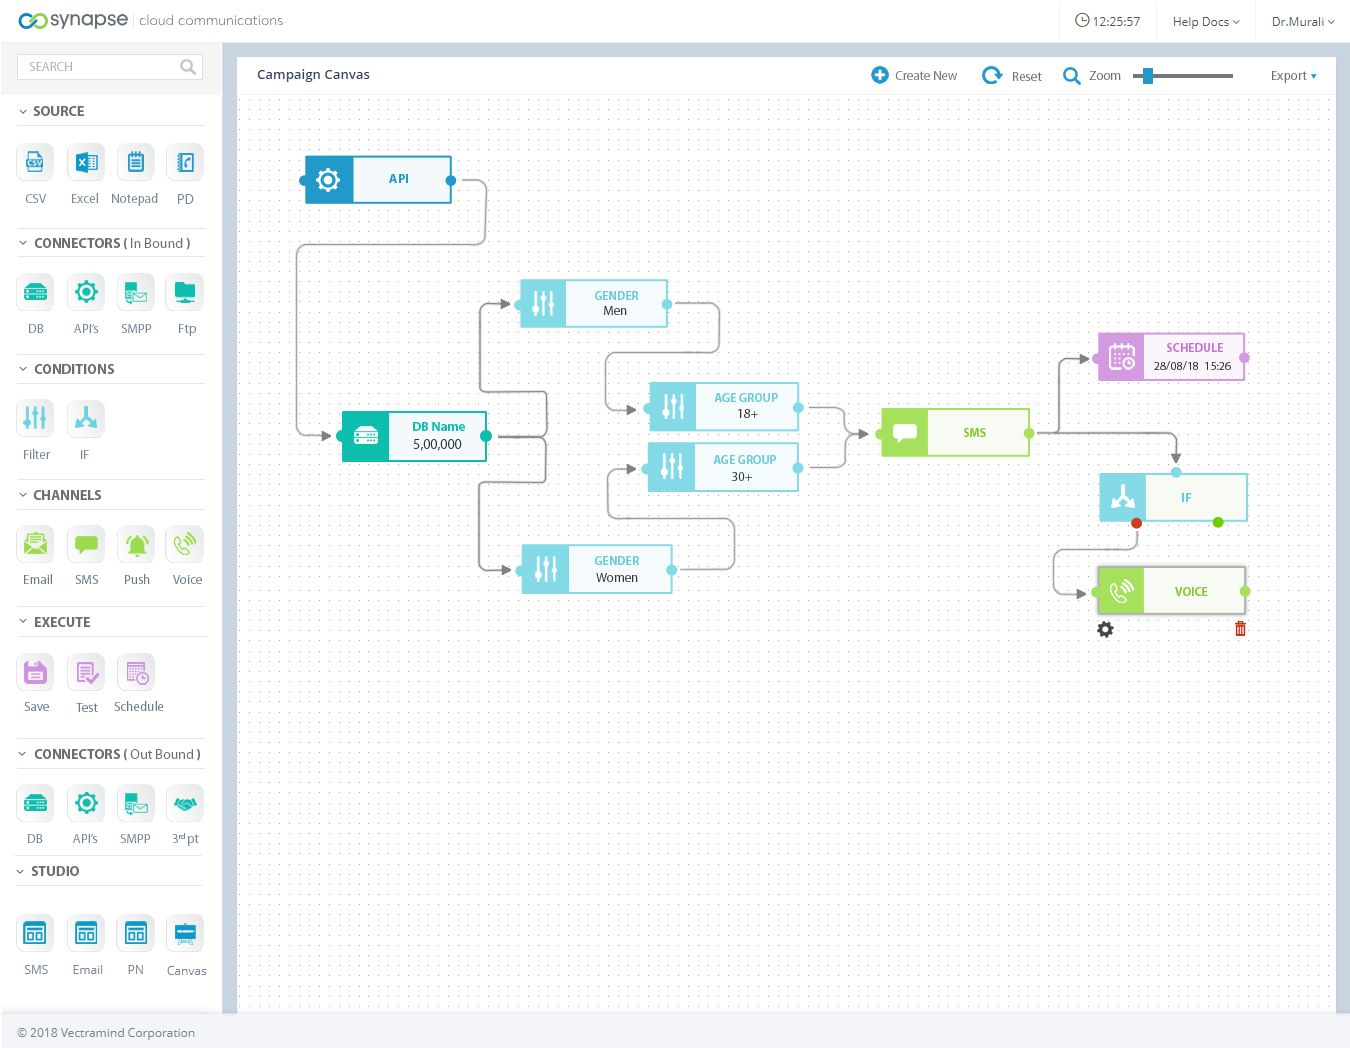Delete the Voice node with trash icon
Image resolution: width=1350 pixels, height=1048 pixels.
1240,629
